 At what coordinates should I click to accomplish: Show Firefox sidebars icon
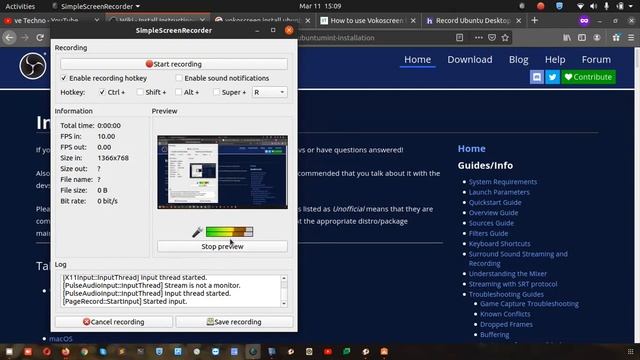tap(582, 38)
